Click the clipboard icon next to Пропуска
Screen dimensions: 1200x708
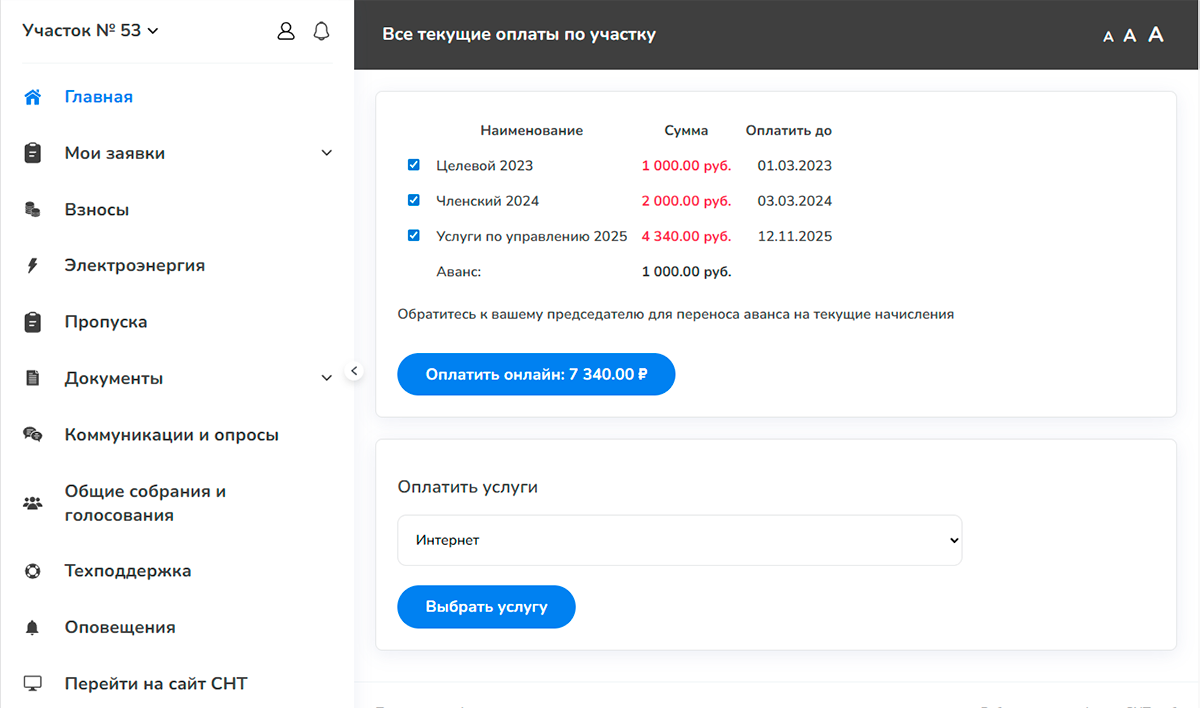pyautogui.click(x=33, y=322)
